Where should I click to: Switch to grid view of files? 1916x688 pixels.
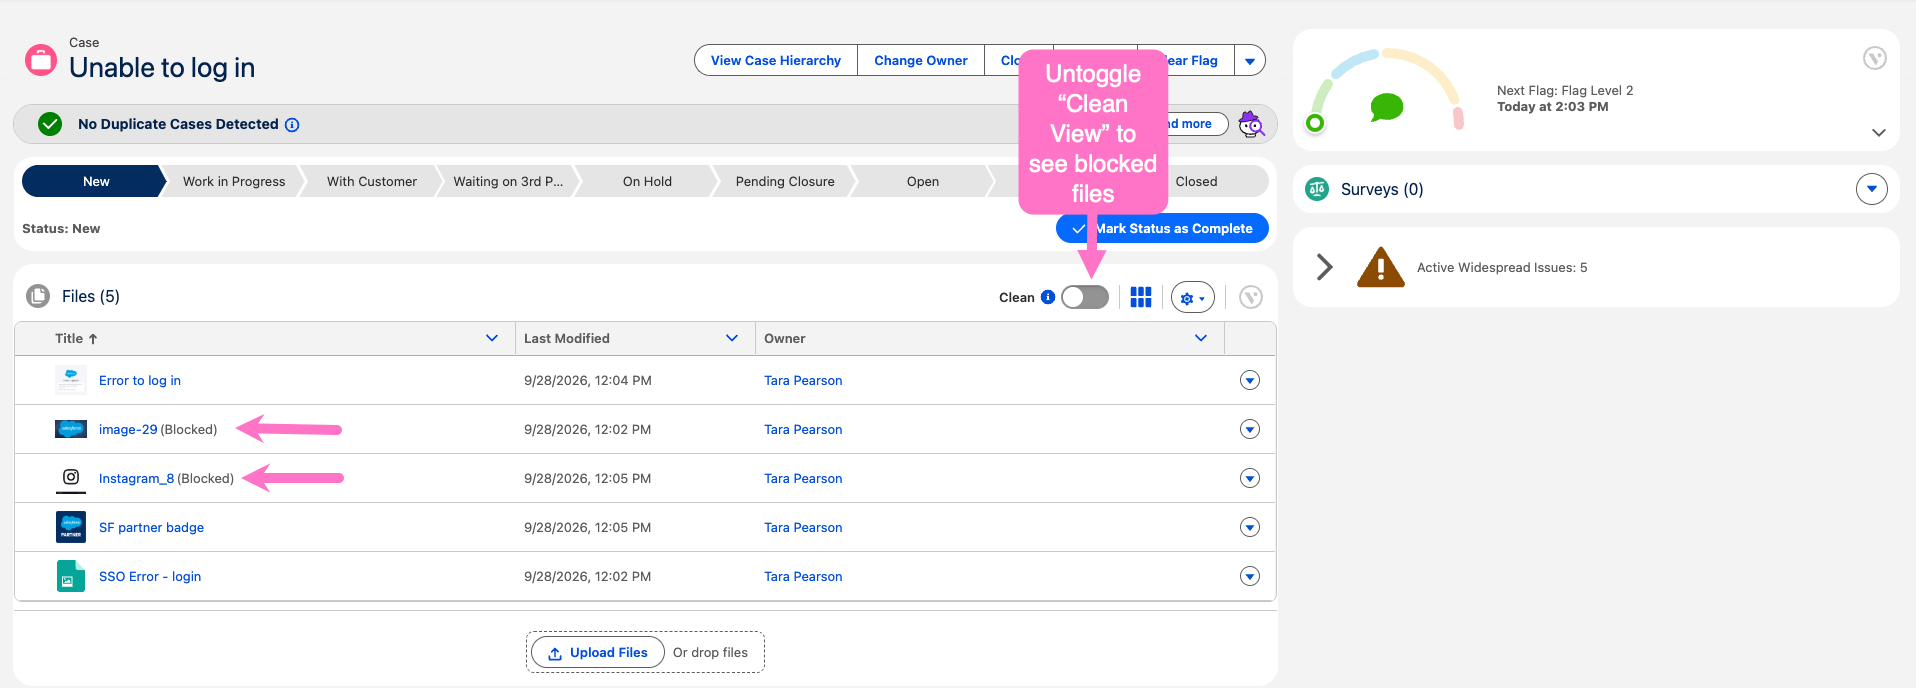[1141, 297]
